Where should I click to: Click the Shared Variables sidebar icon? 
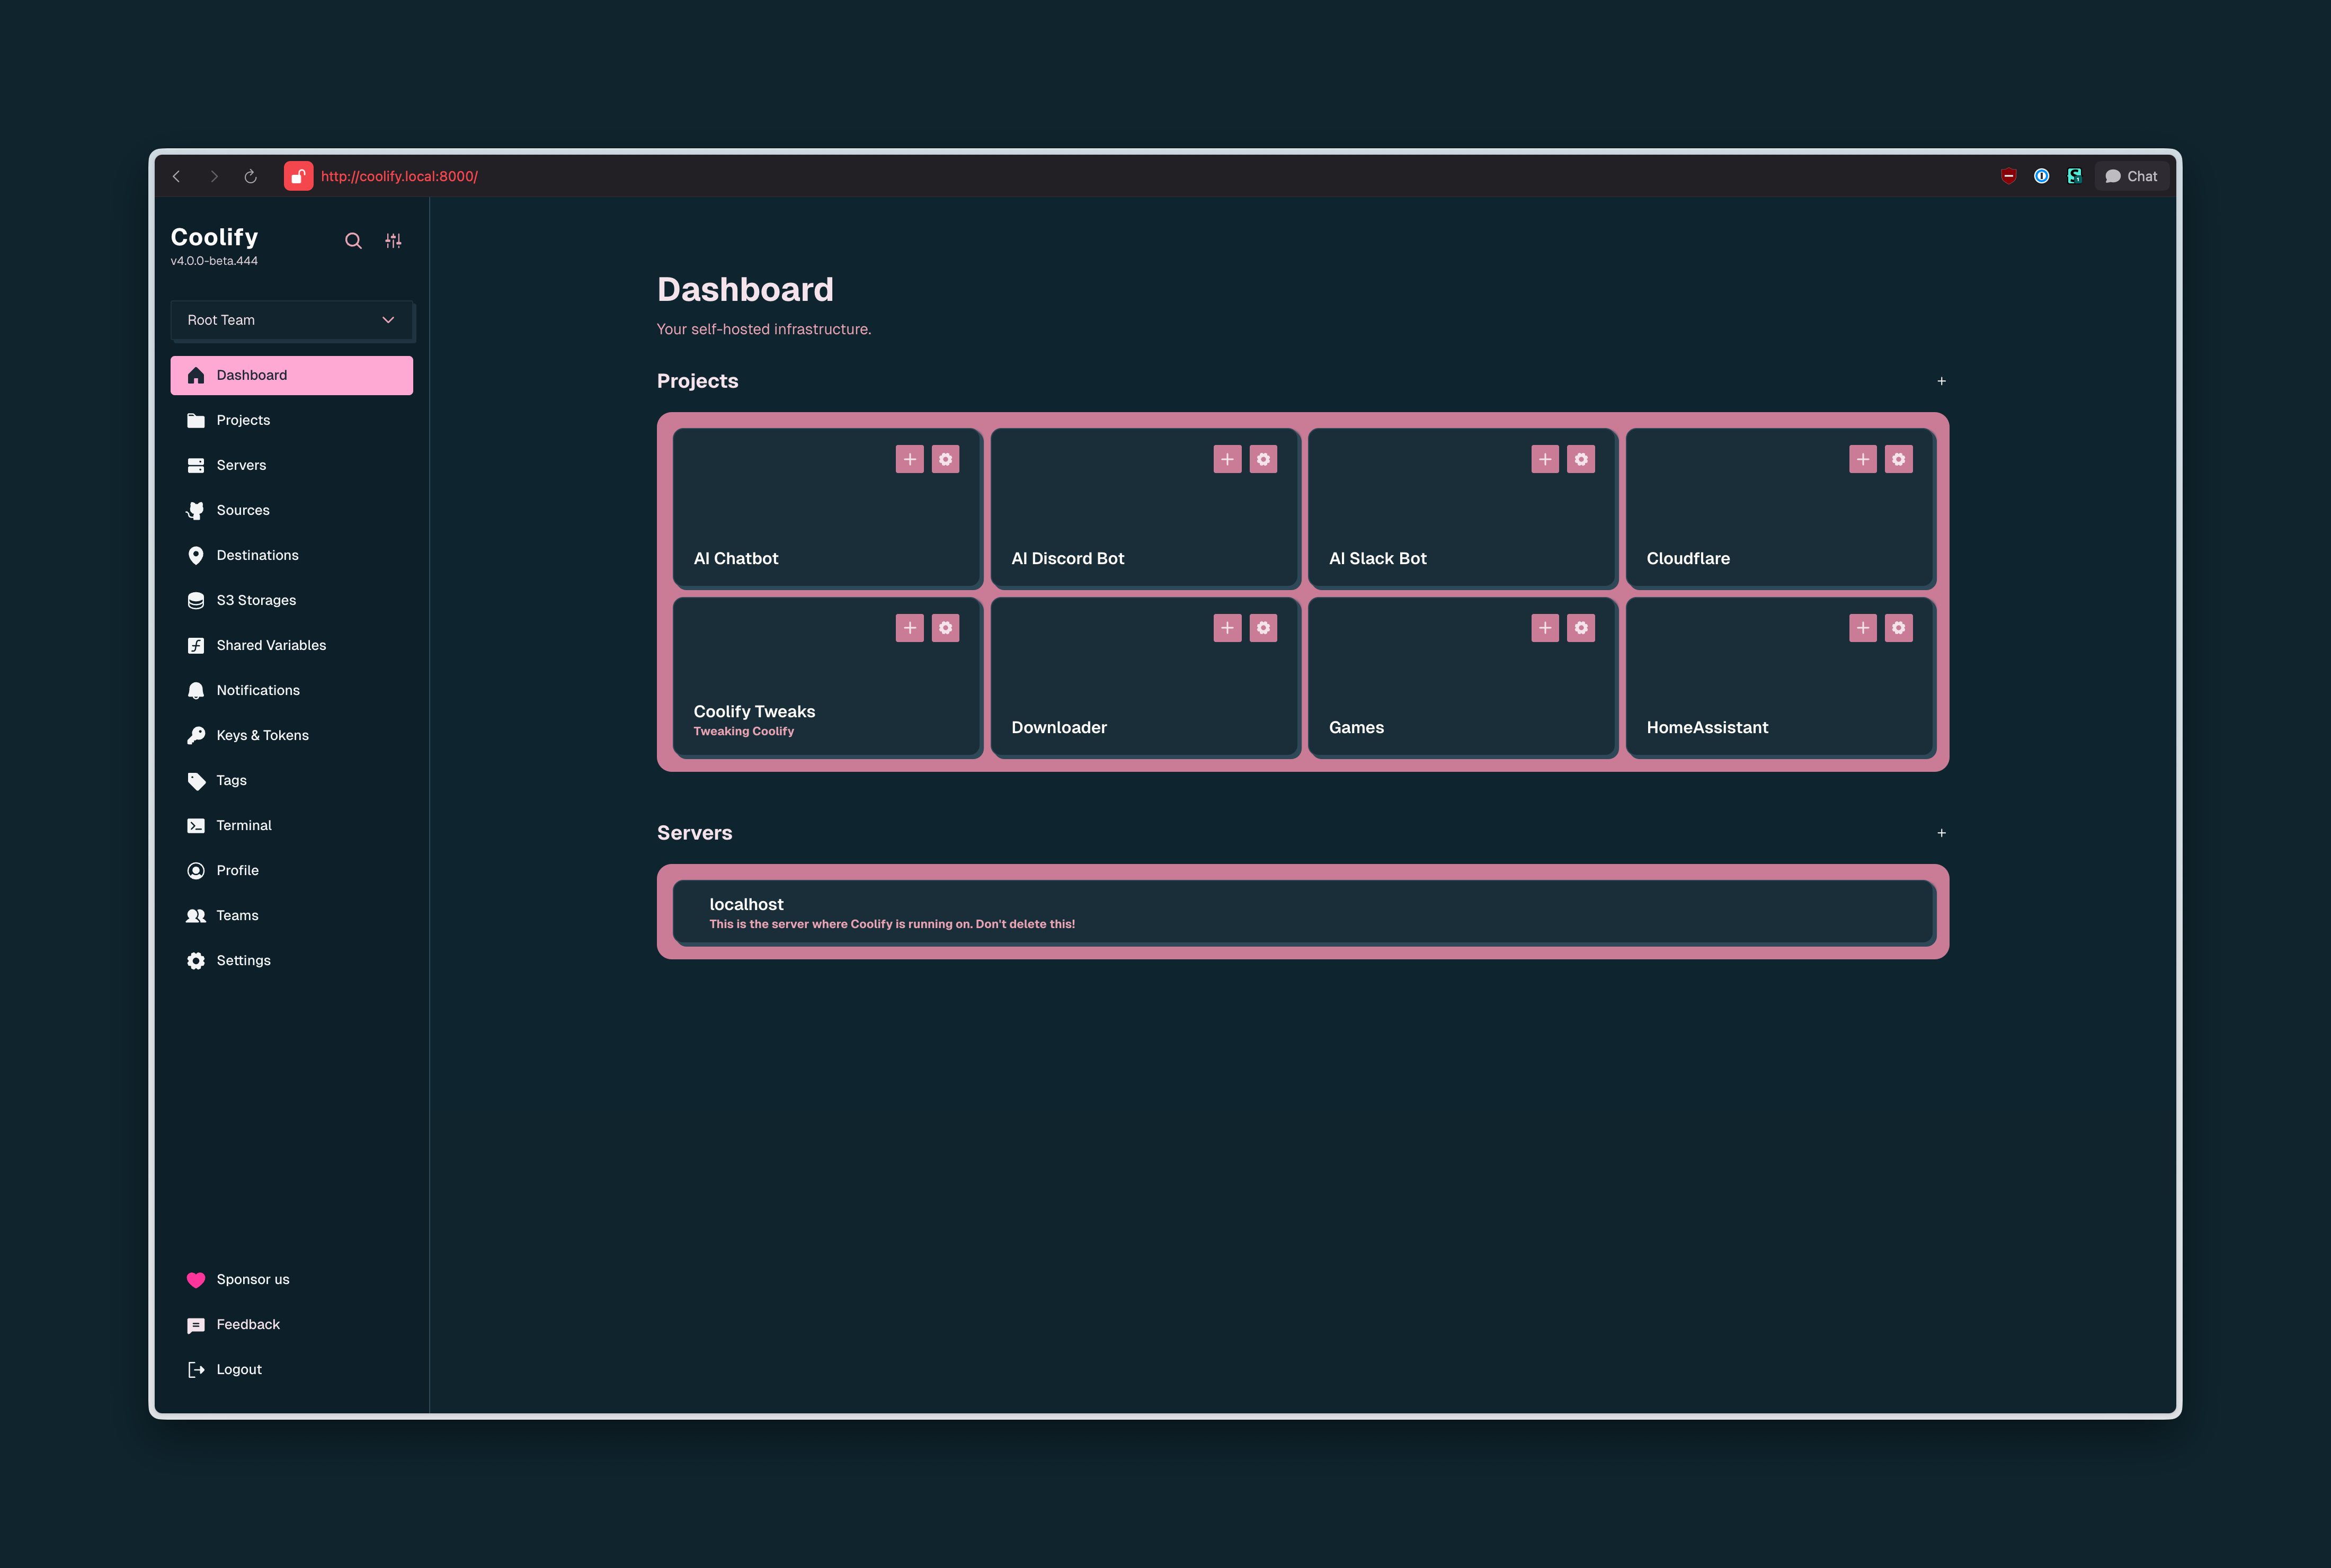click(195, 645)
